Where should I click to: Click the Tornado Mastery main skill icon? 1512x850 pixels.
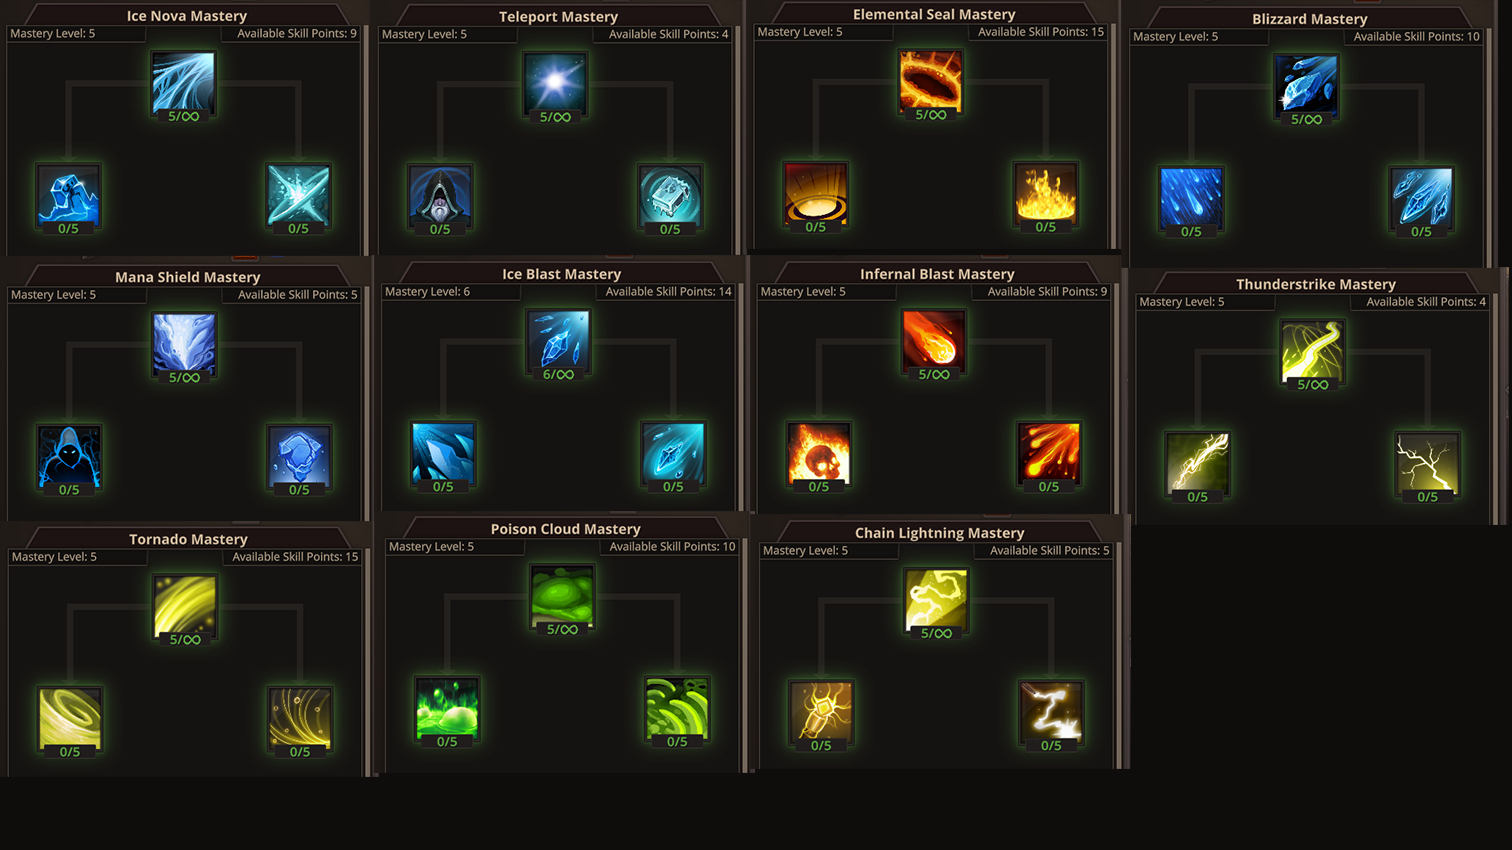pos(185,605)
